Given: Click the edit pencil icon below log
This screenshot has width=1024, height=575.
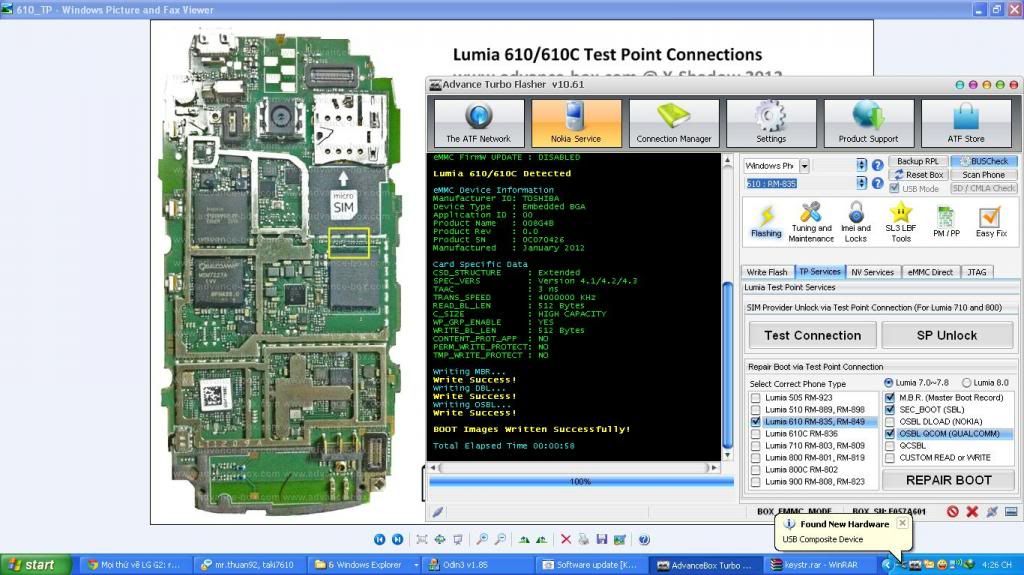Looking at the screenshot, I should click(x=438, y=512).
